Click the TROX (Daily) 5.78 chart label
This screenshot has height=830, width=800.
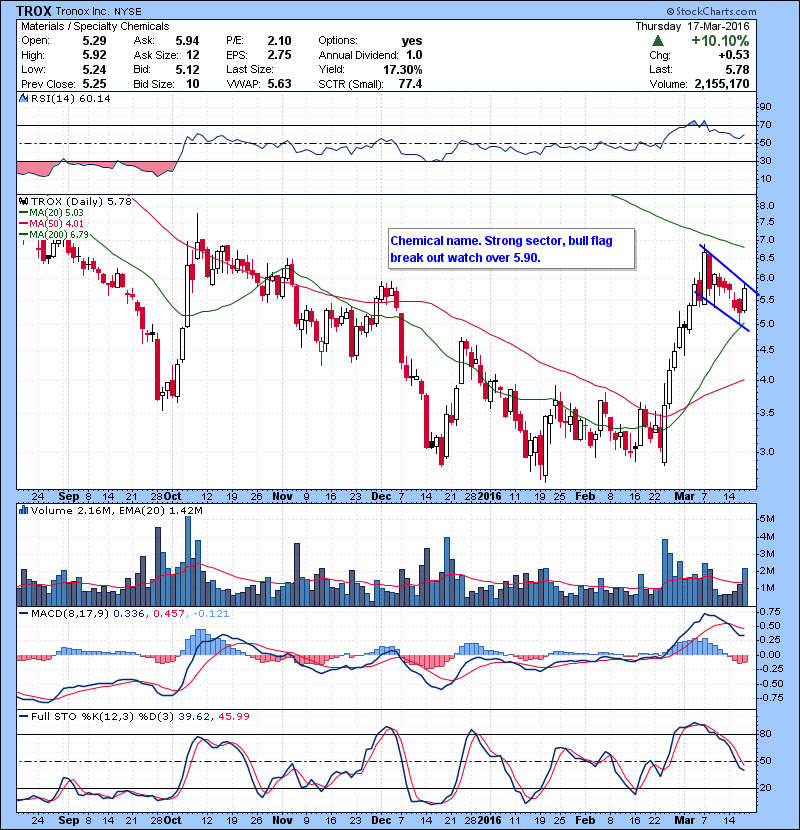tap(81, 201)
